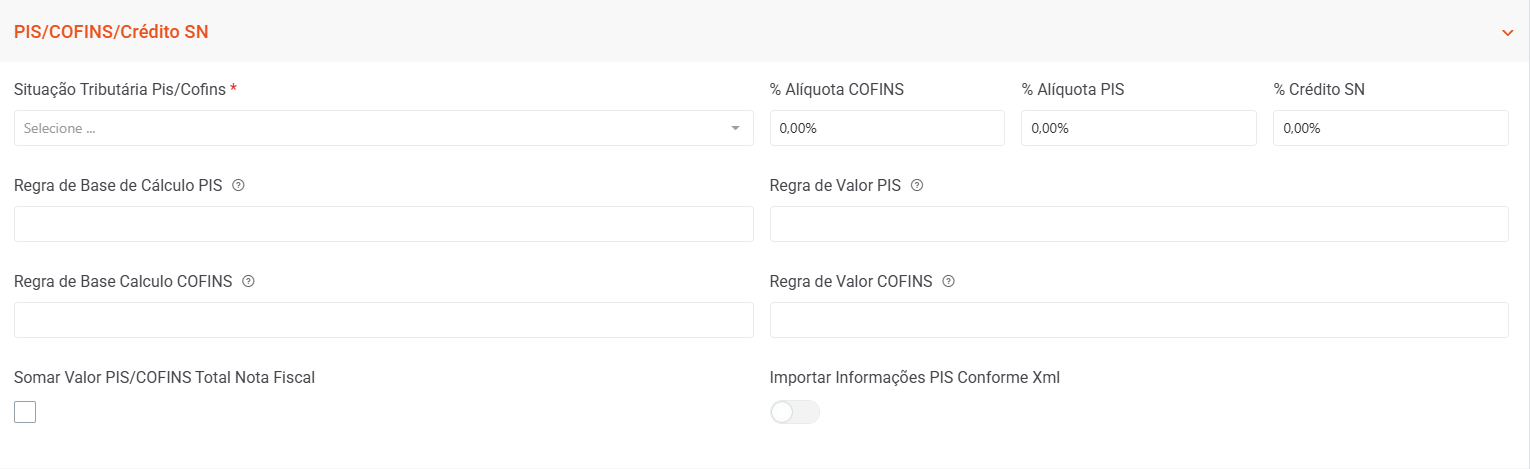Check Somar Valor PIS/COFINS Total Nota Fiscal
The height and width of the screenshot is (469, 1530).
click(25, 412)
